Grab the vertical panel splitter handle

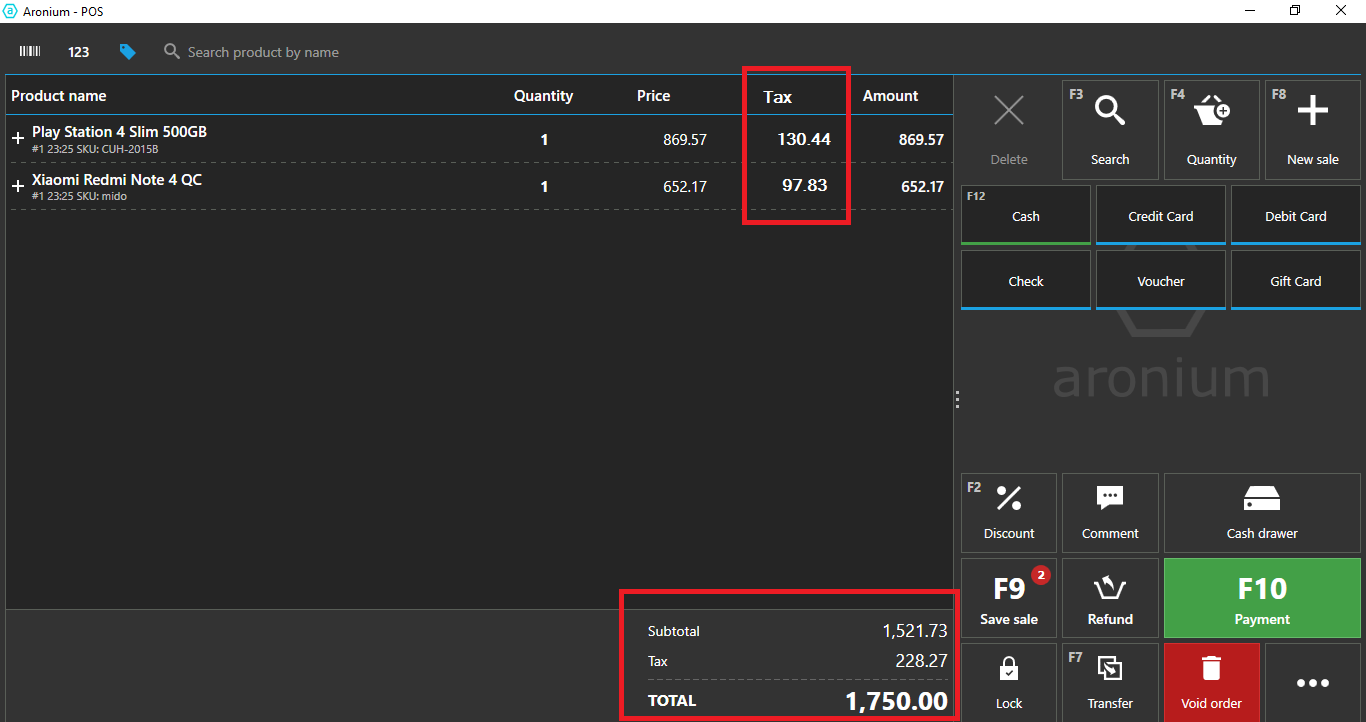click(957, 399)
